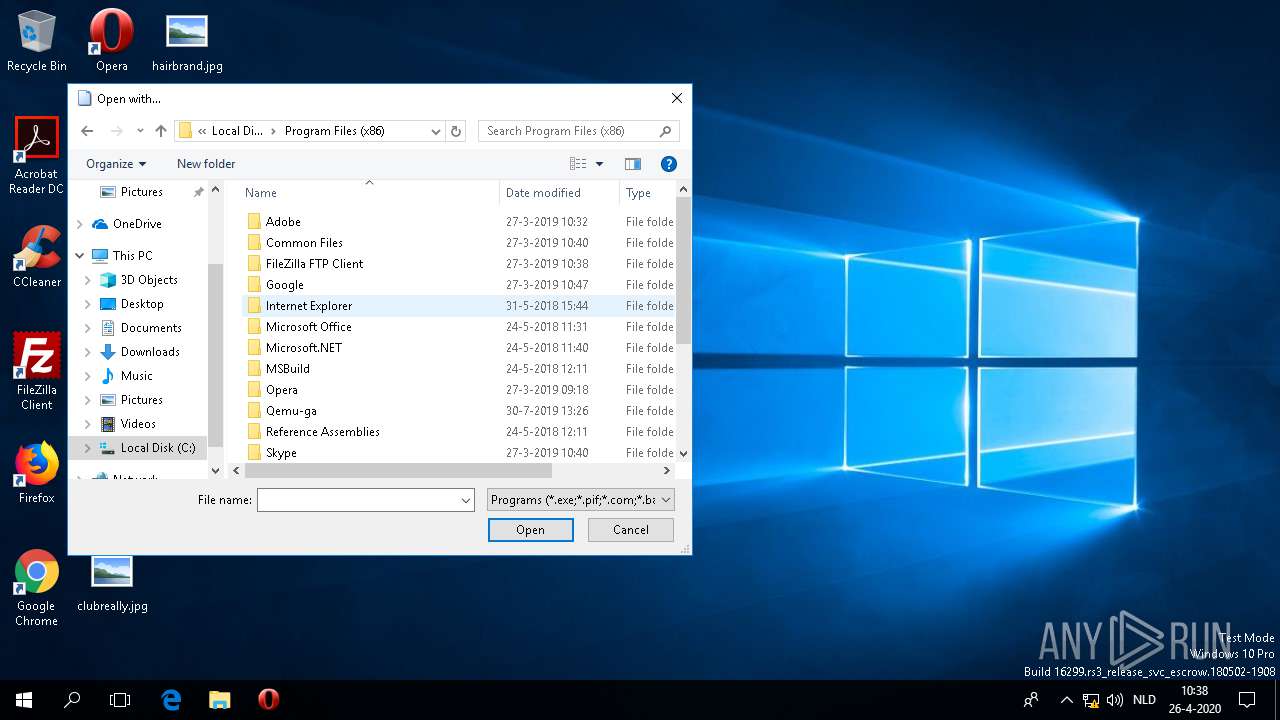Open Task View on the taskbar

point(120,700)
